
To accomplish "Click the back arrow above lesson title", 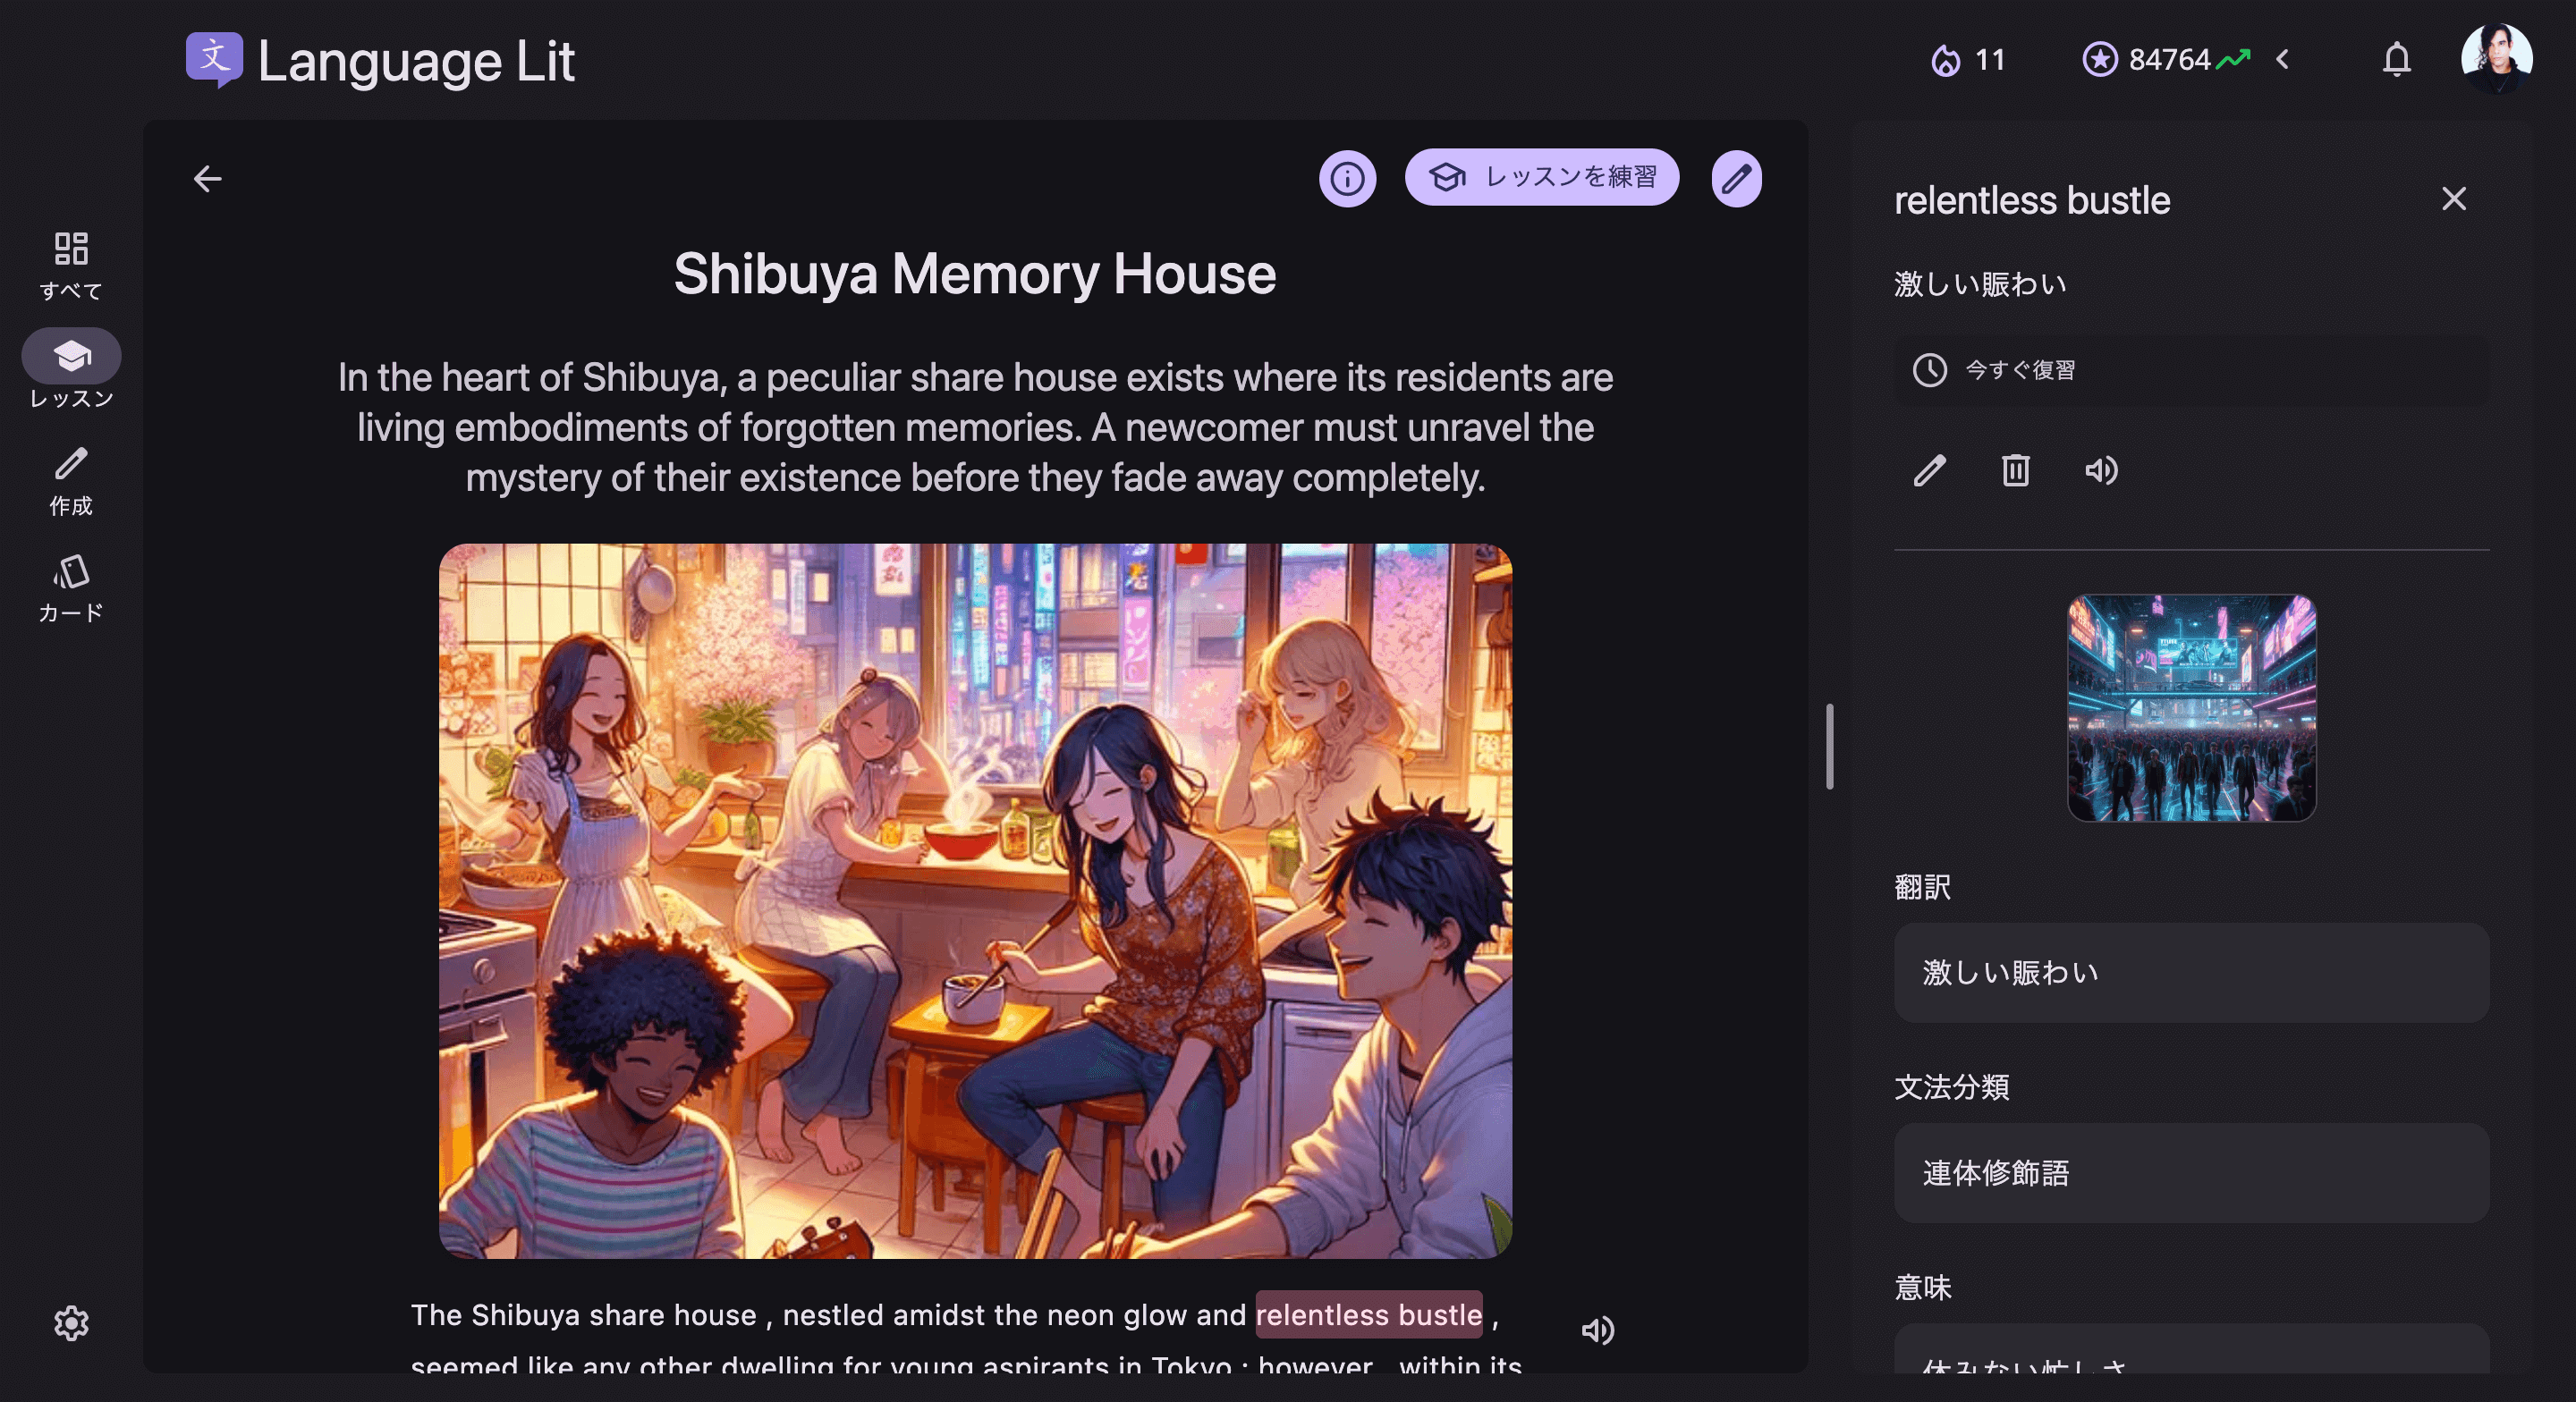I will (207, 179).
